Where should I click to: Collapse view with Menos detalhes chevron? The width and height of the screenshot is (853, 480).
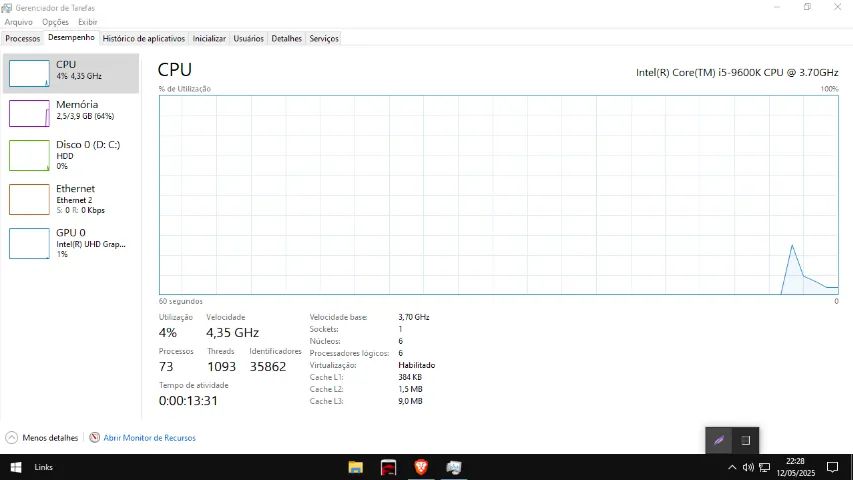pos(11,438)
